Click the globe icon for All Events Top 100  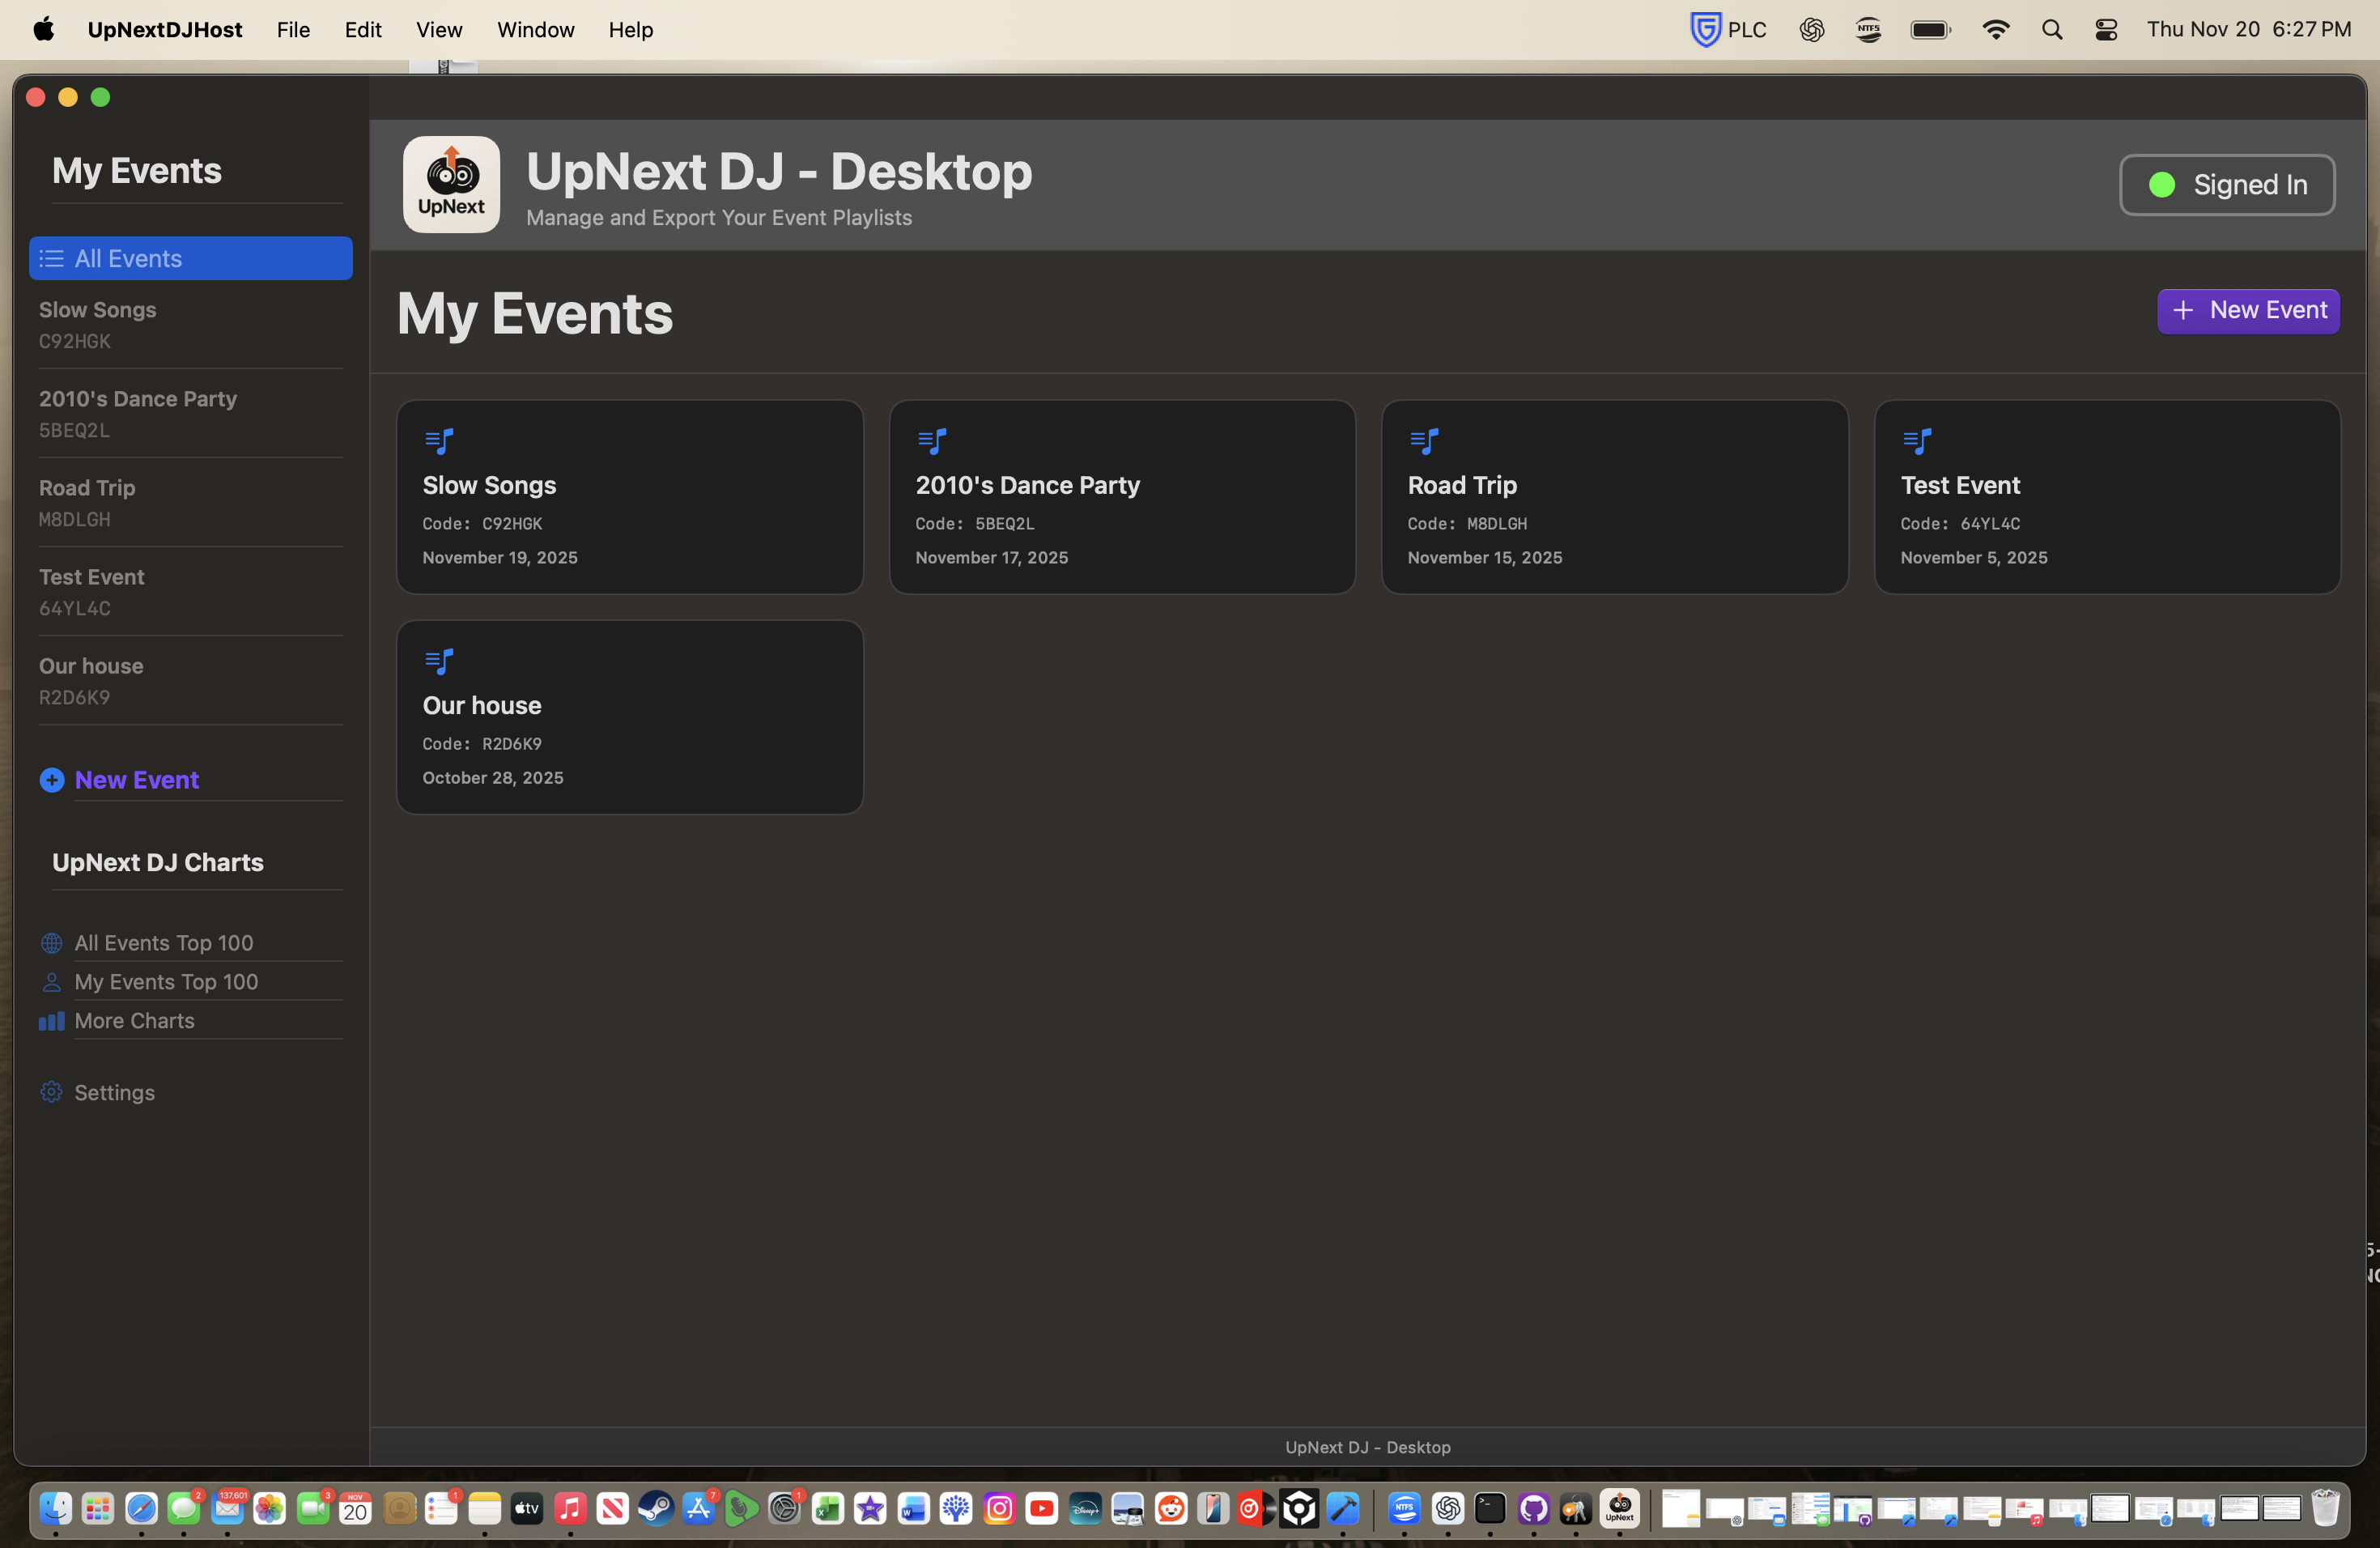[51, 942]
